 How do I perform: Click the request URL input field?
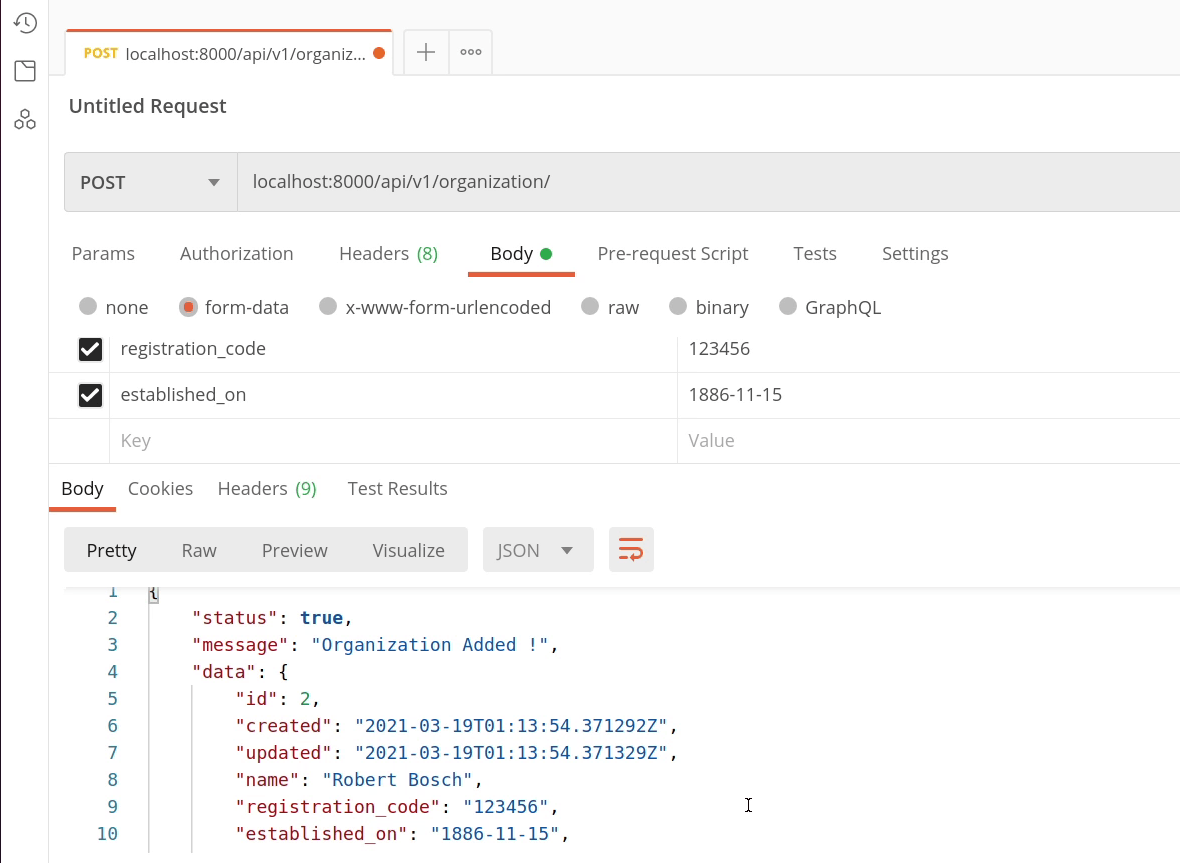pyautogui.click(x=700, y=182)
